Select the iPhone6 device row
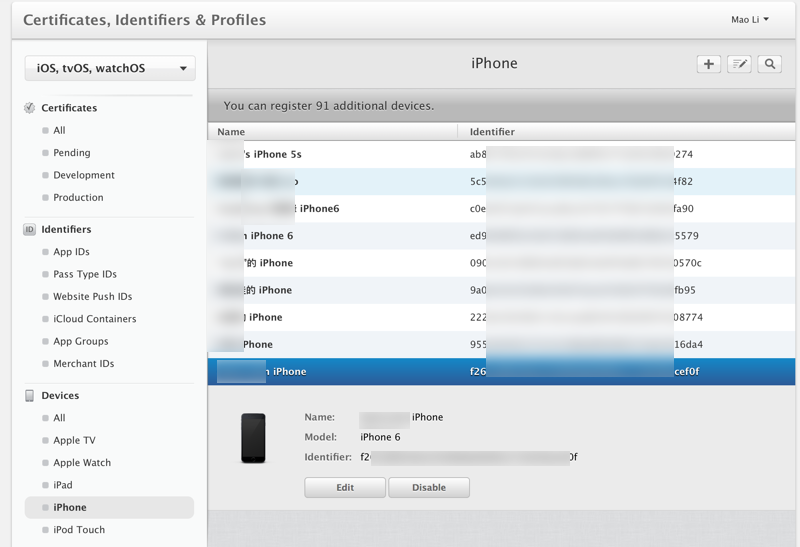The width and height of the screenshot is (800, 547). pyautogui.click(x=501, y=209)
